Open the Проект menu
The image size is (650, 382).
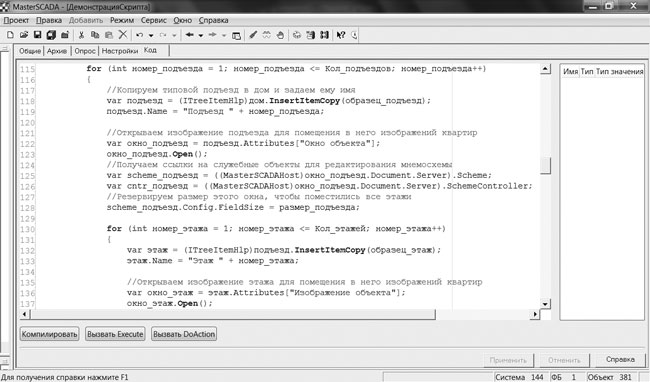click(x=16, y=20)
